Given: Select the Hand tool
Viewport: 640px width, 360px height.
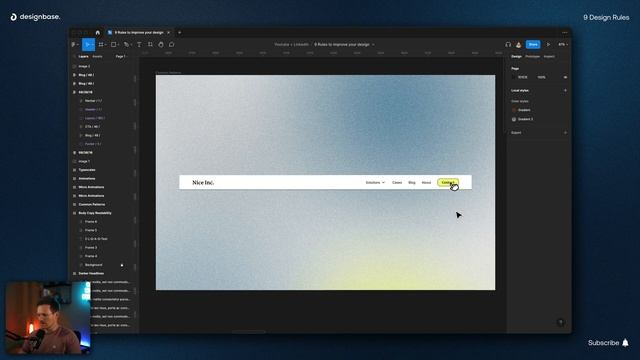Looking at the screenshot, I should tap(161, 44).
